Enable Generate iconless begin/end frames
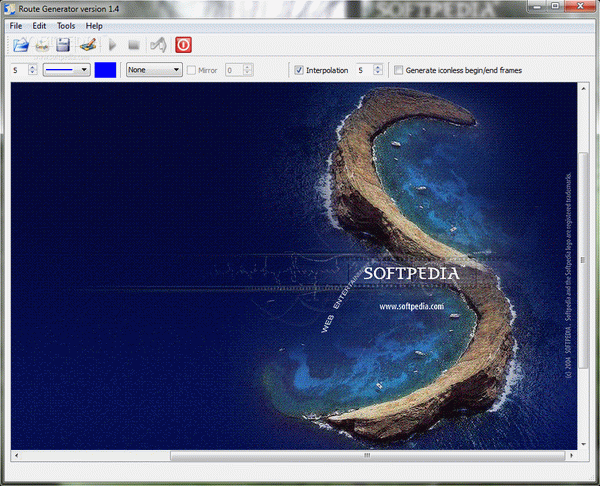The height and width of the screenshot is (486, 600). (x=399, y=71)
